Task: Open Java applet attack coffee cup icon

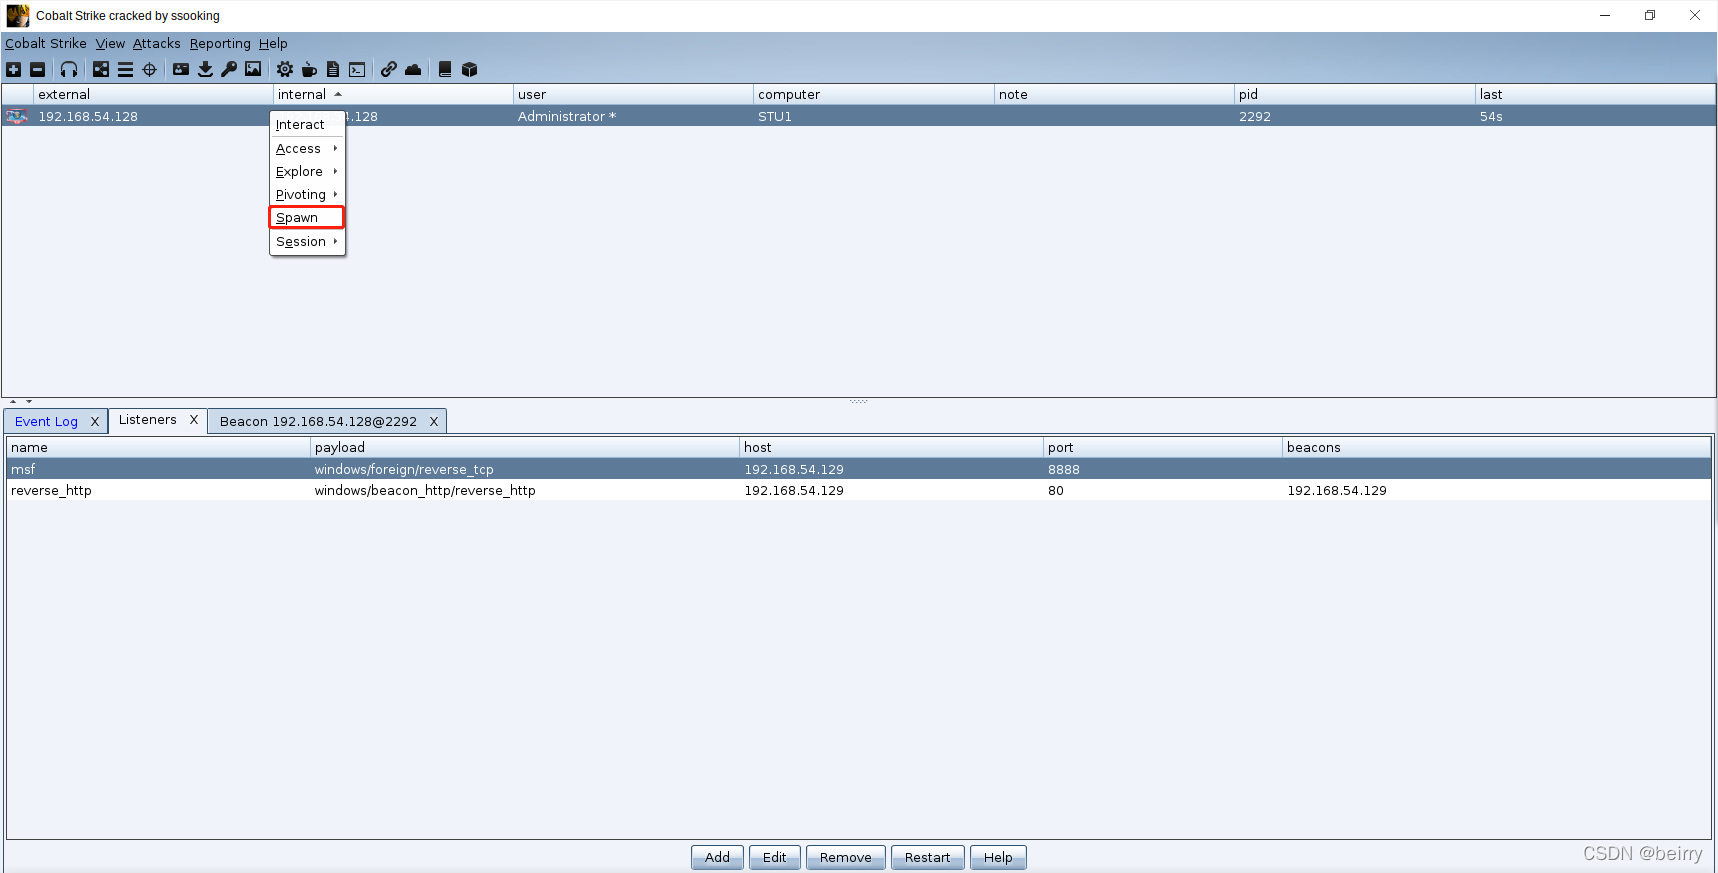Action: (x=309, y=69)
